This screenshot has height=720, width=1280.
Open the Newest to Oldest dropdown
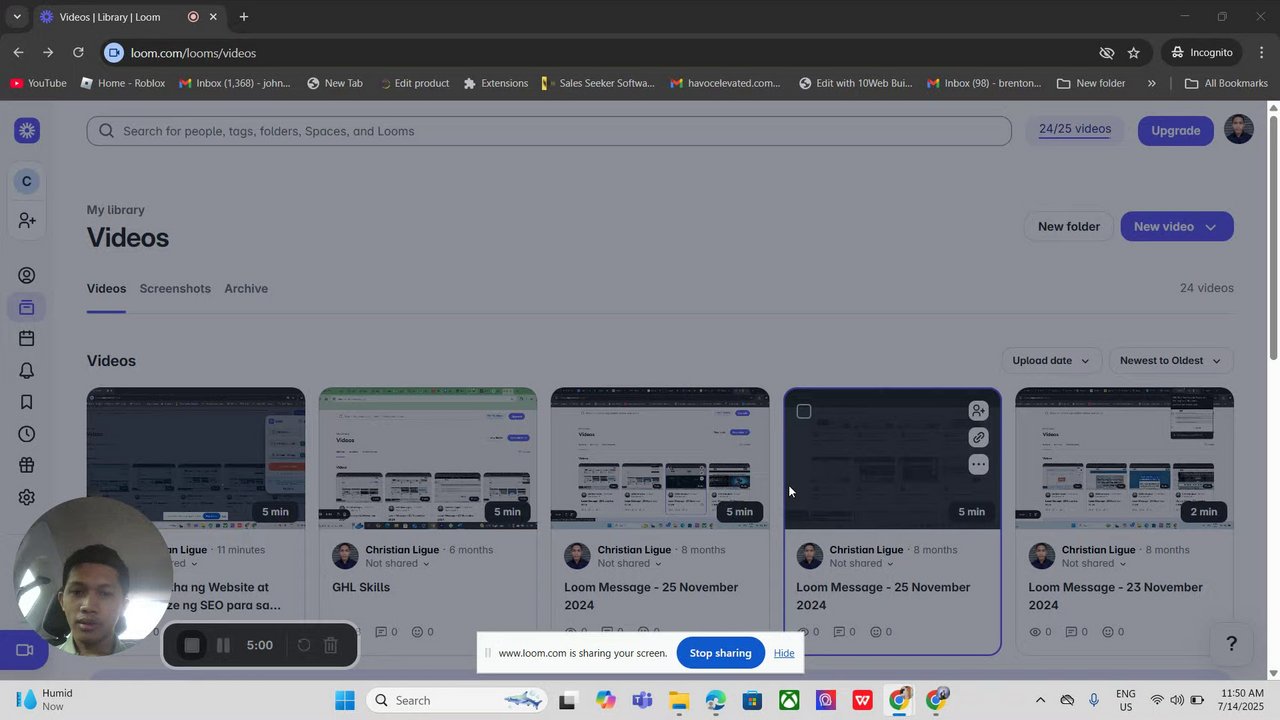(x=1171, y=361)
